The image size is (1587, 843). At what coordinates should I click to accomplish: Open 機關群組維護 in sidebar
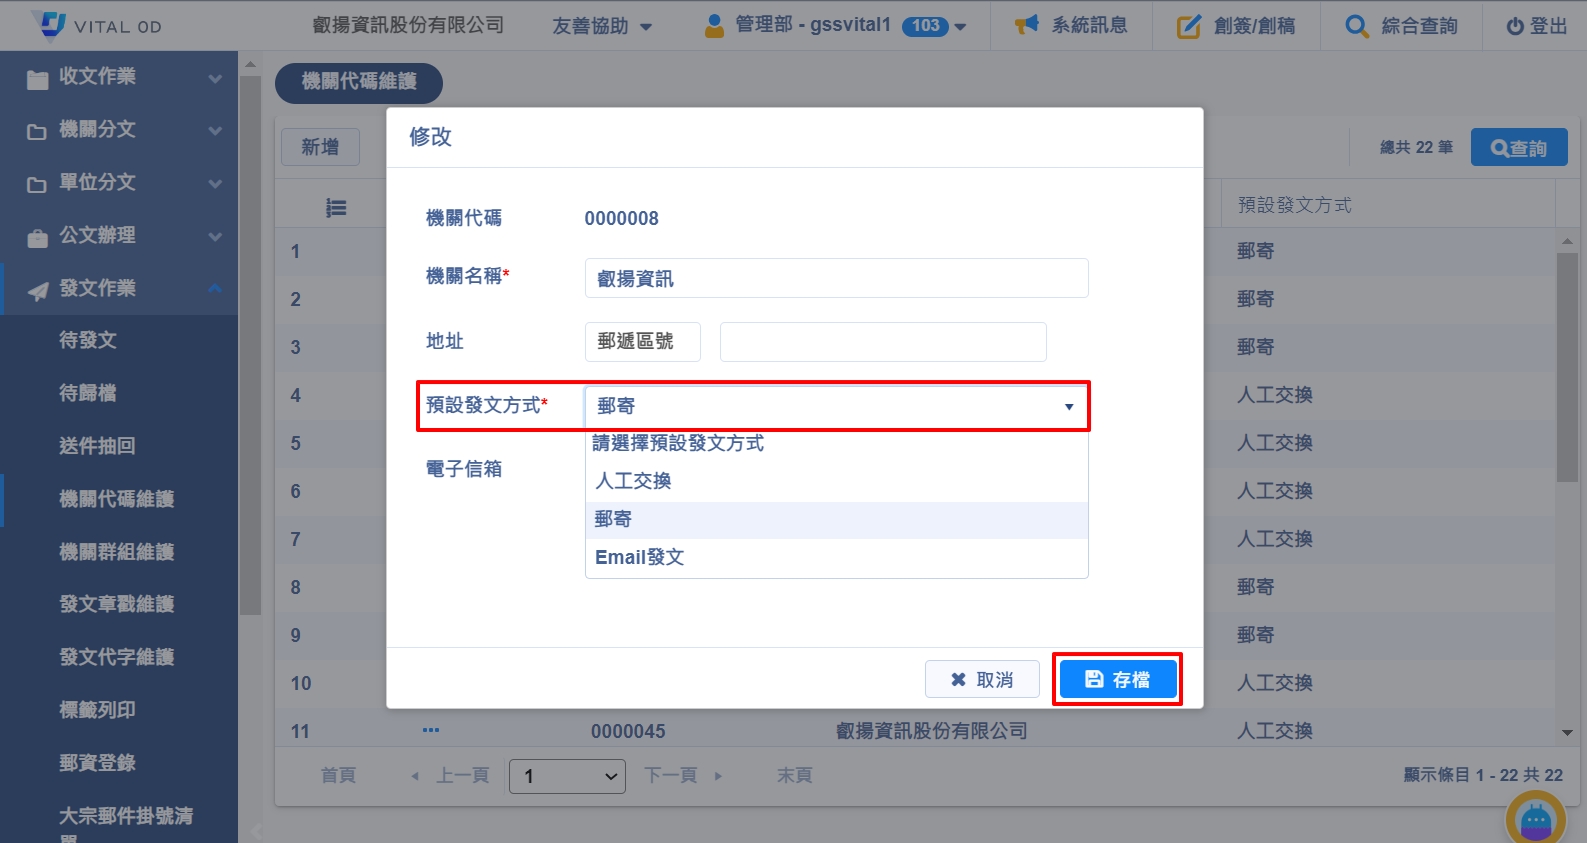(117, 552)
